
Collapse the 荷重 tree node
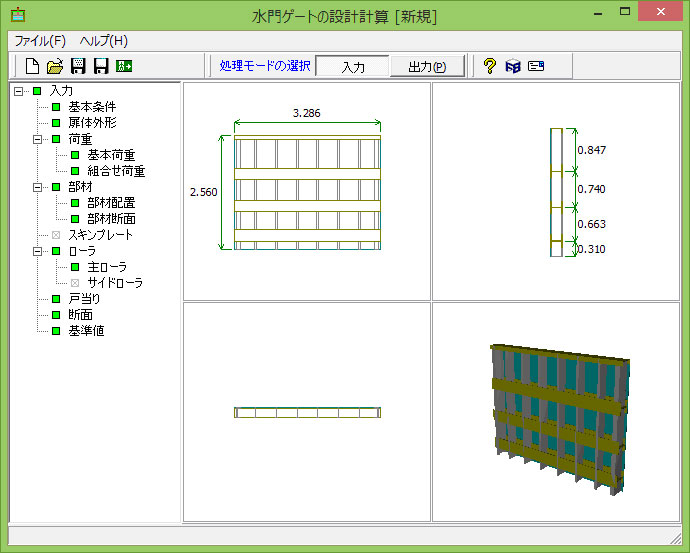[38, 139]
